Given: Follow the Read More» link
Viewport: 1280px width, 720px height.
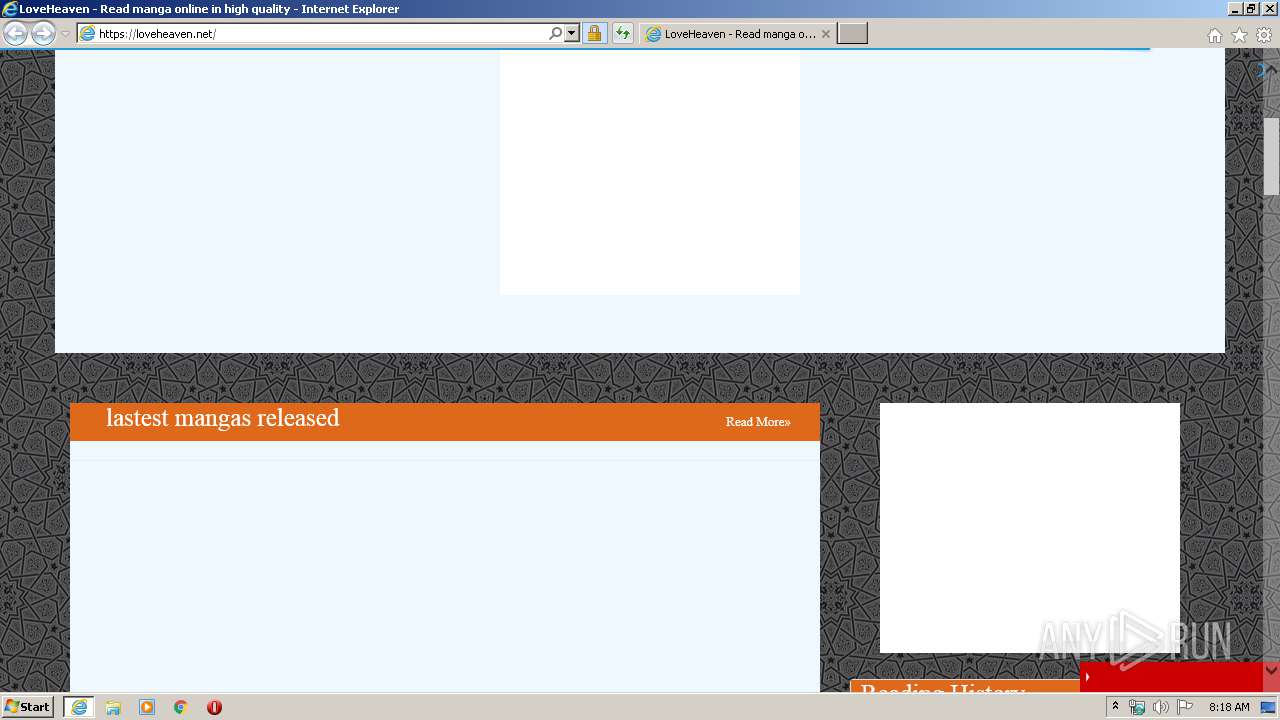Looking at the screenshot, I should pyautogui.click(x=758, y=422).
